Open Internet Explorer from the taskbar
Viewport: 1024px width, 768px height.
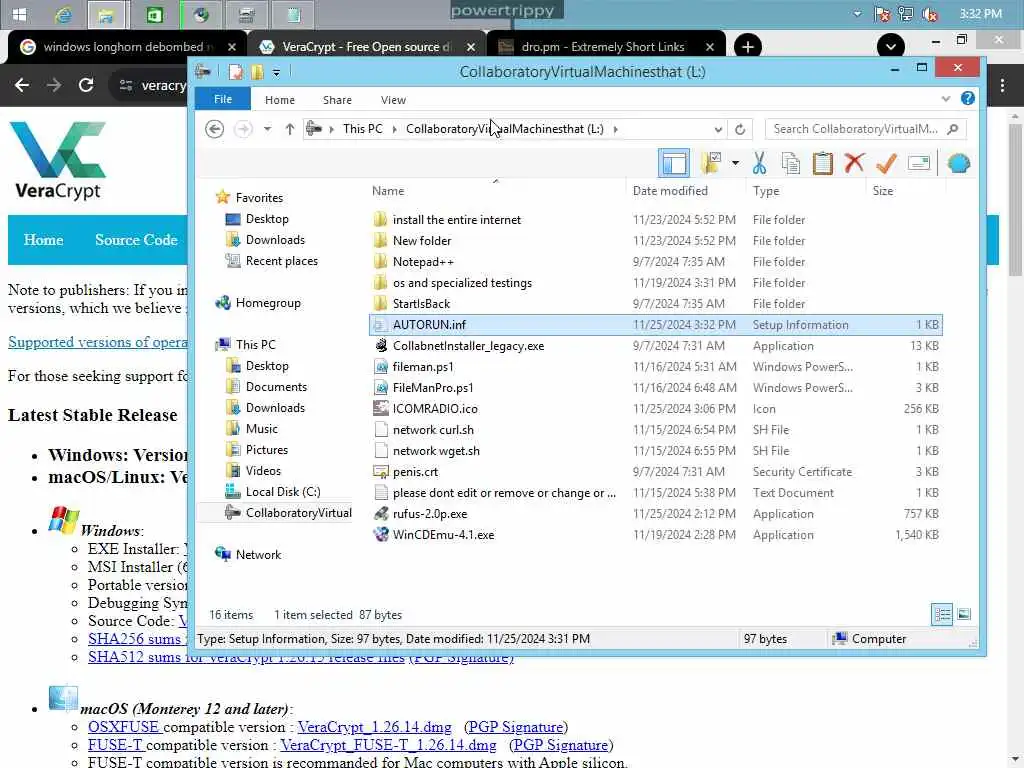pos(63,14)
